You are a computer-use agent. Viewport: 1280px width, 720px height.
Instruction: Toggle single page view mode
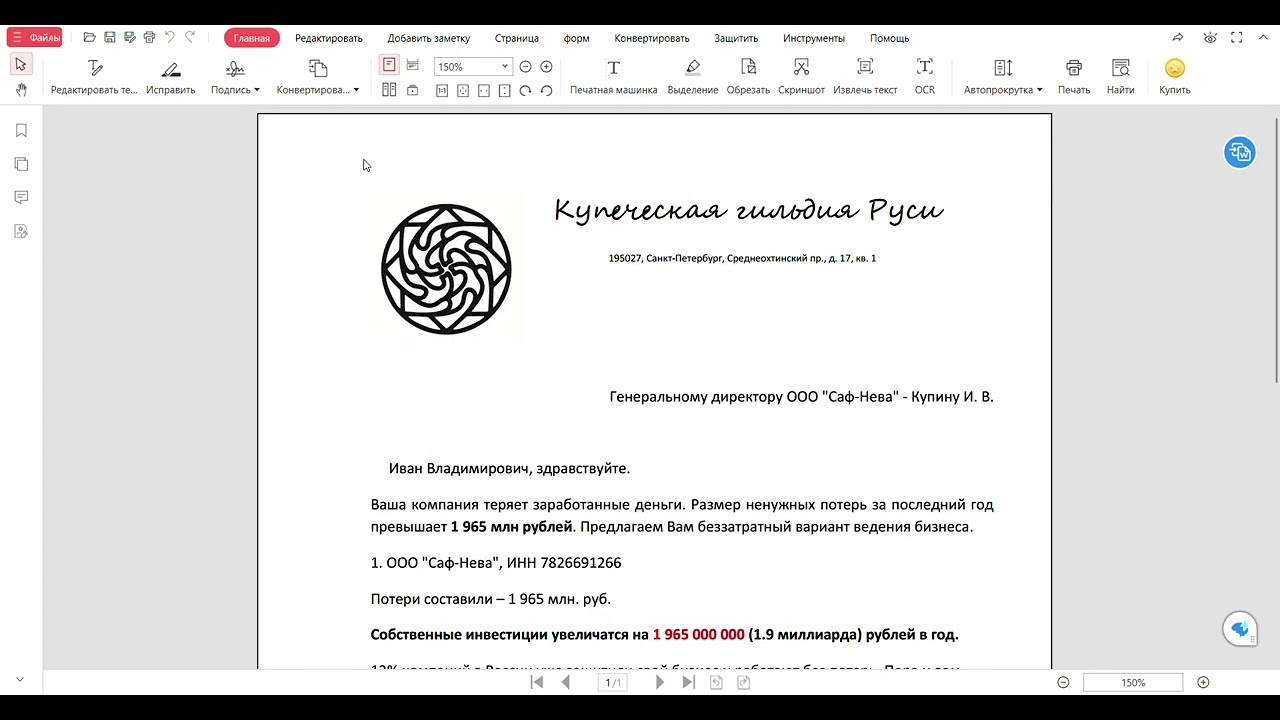click(x=389, y=66)
